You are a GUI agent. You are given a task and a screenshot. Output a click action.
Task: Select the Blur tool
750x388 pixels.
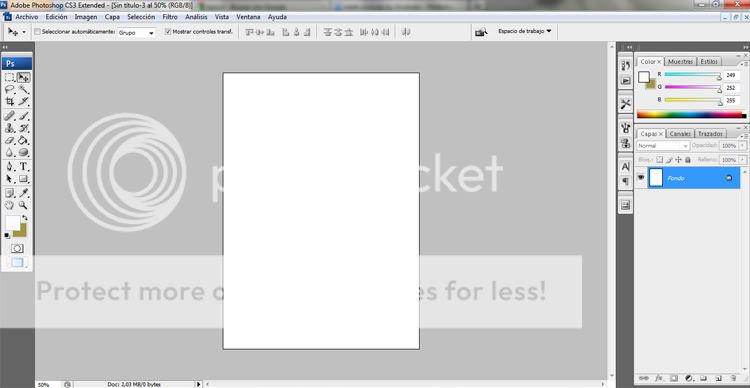pyautogui.click(x=10, y=153)
